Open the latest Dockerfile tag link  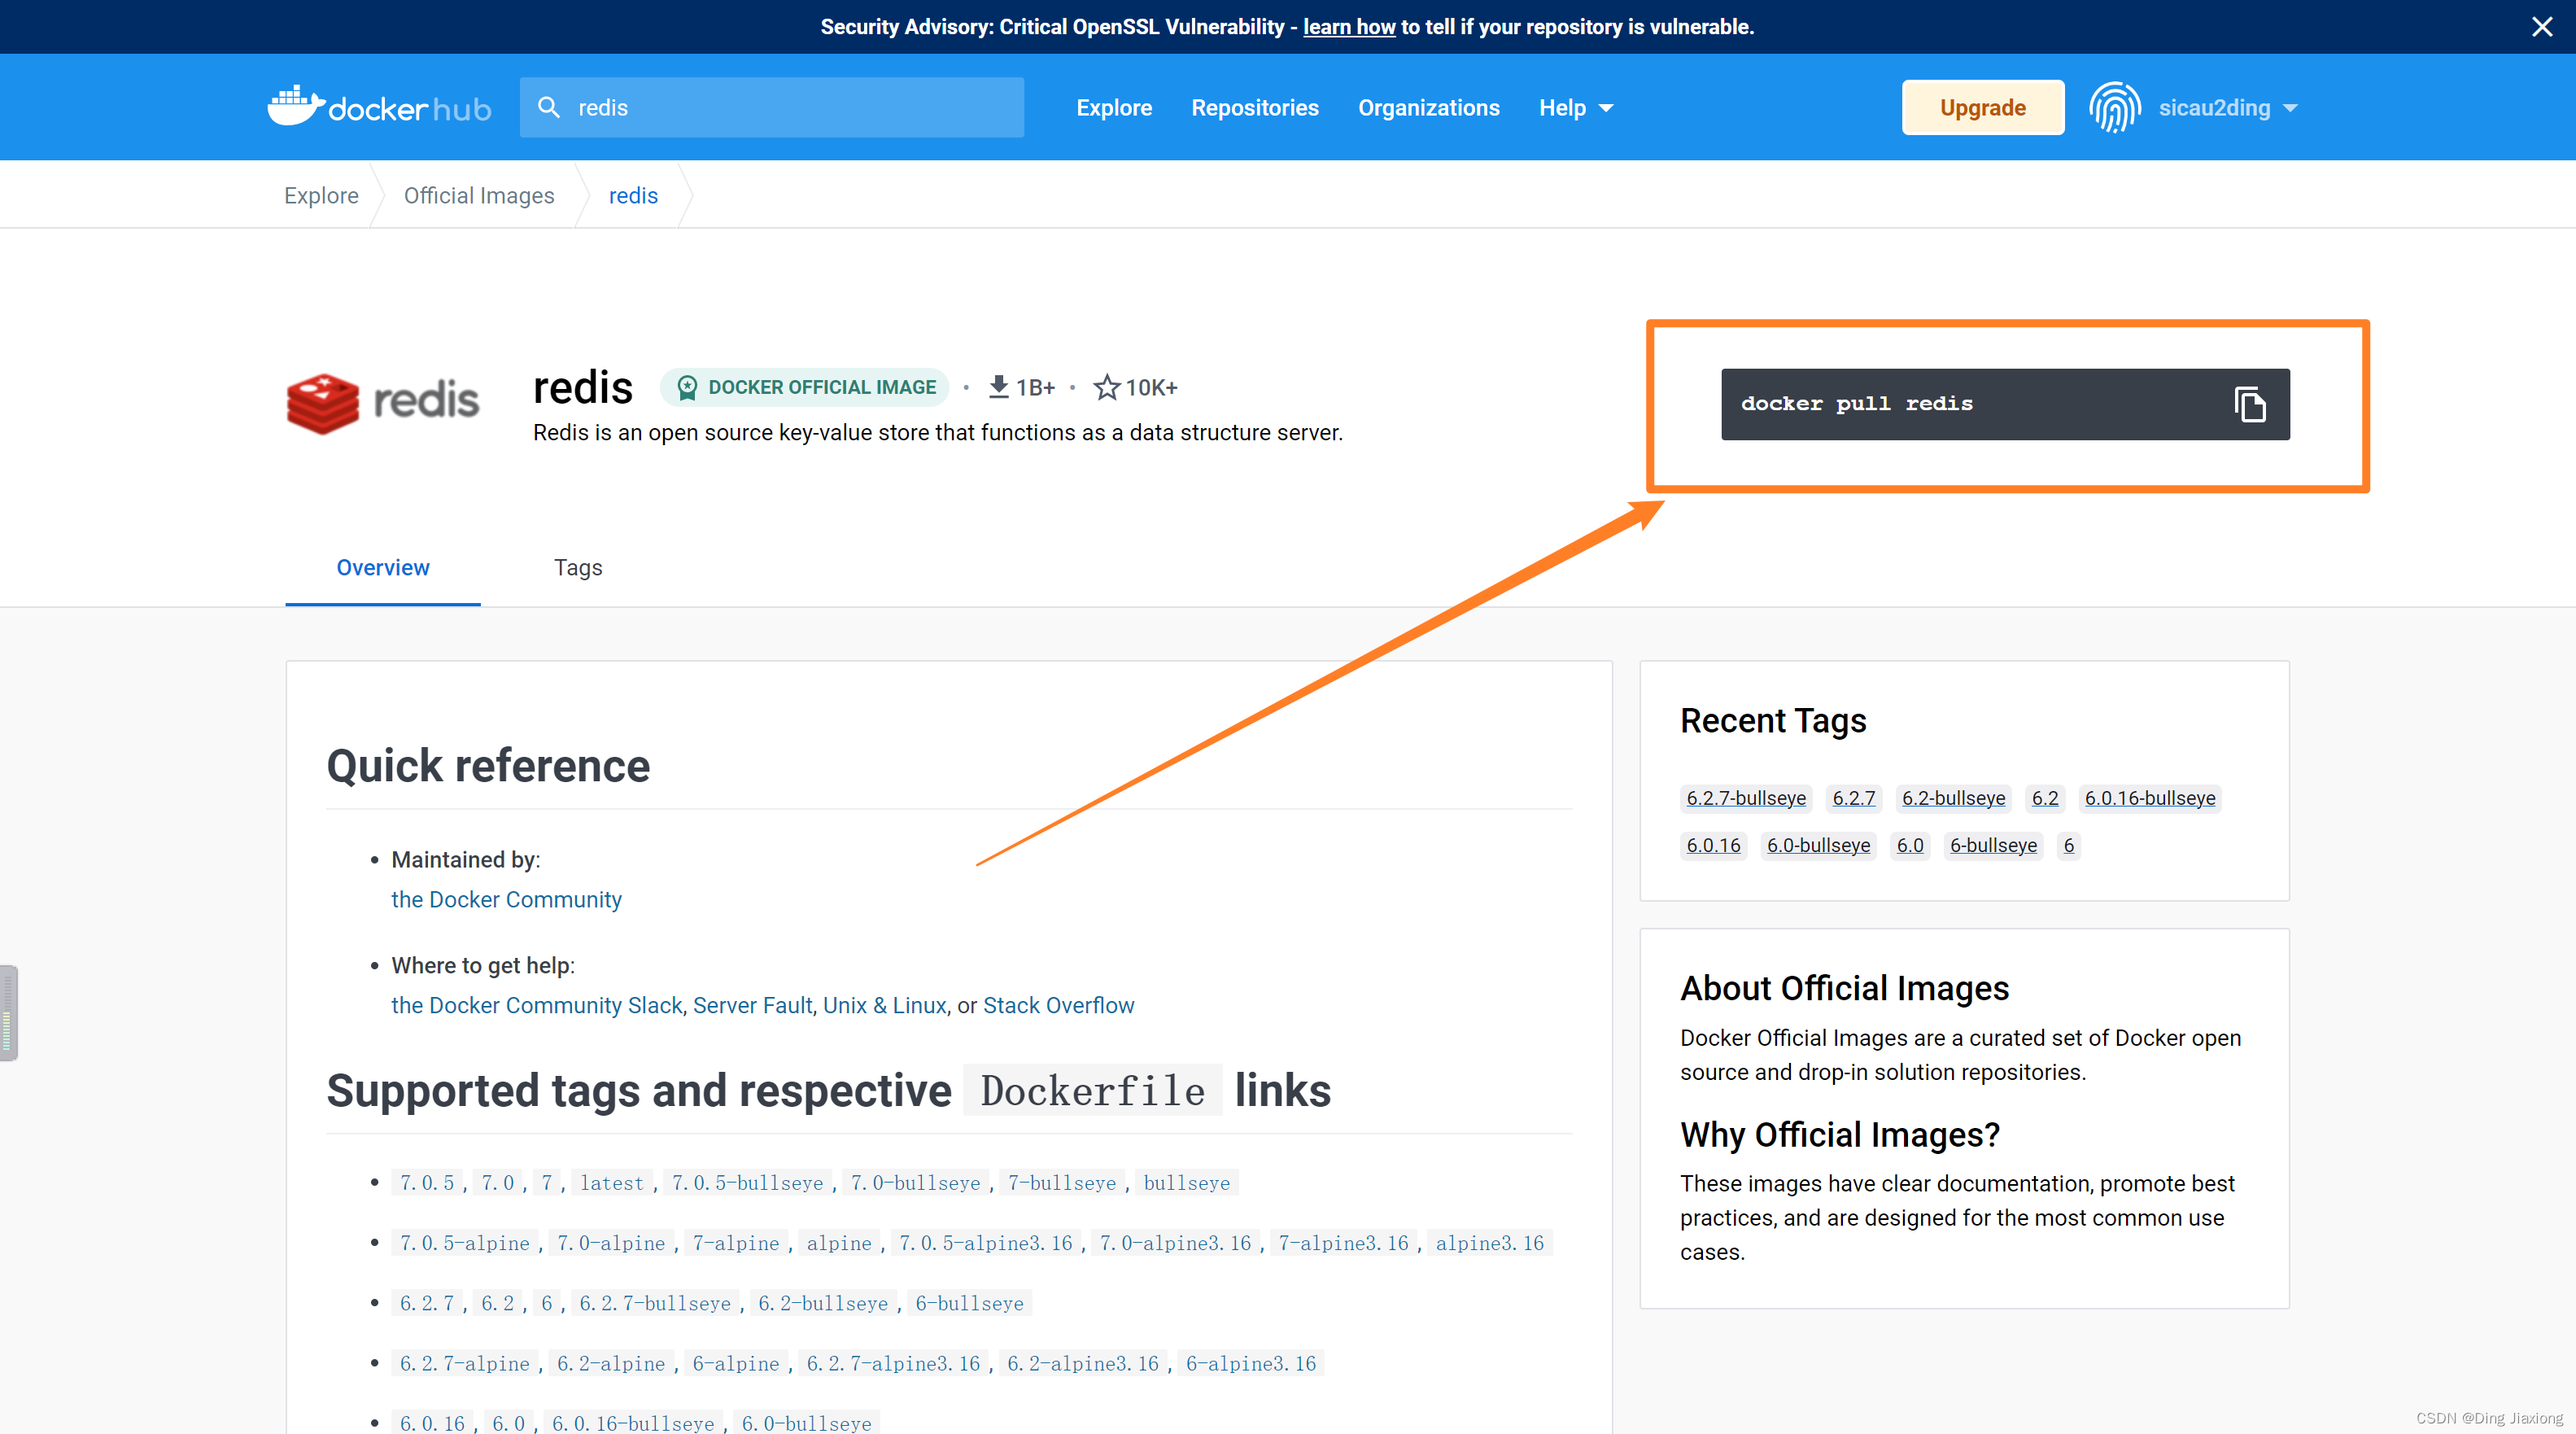click(x=612, y=1182)
